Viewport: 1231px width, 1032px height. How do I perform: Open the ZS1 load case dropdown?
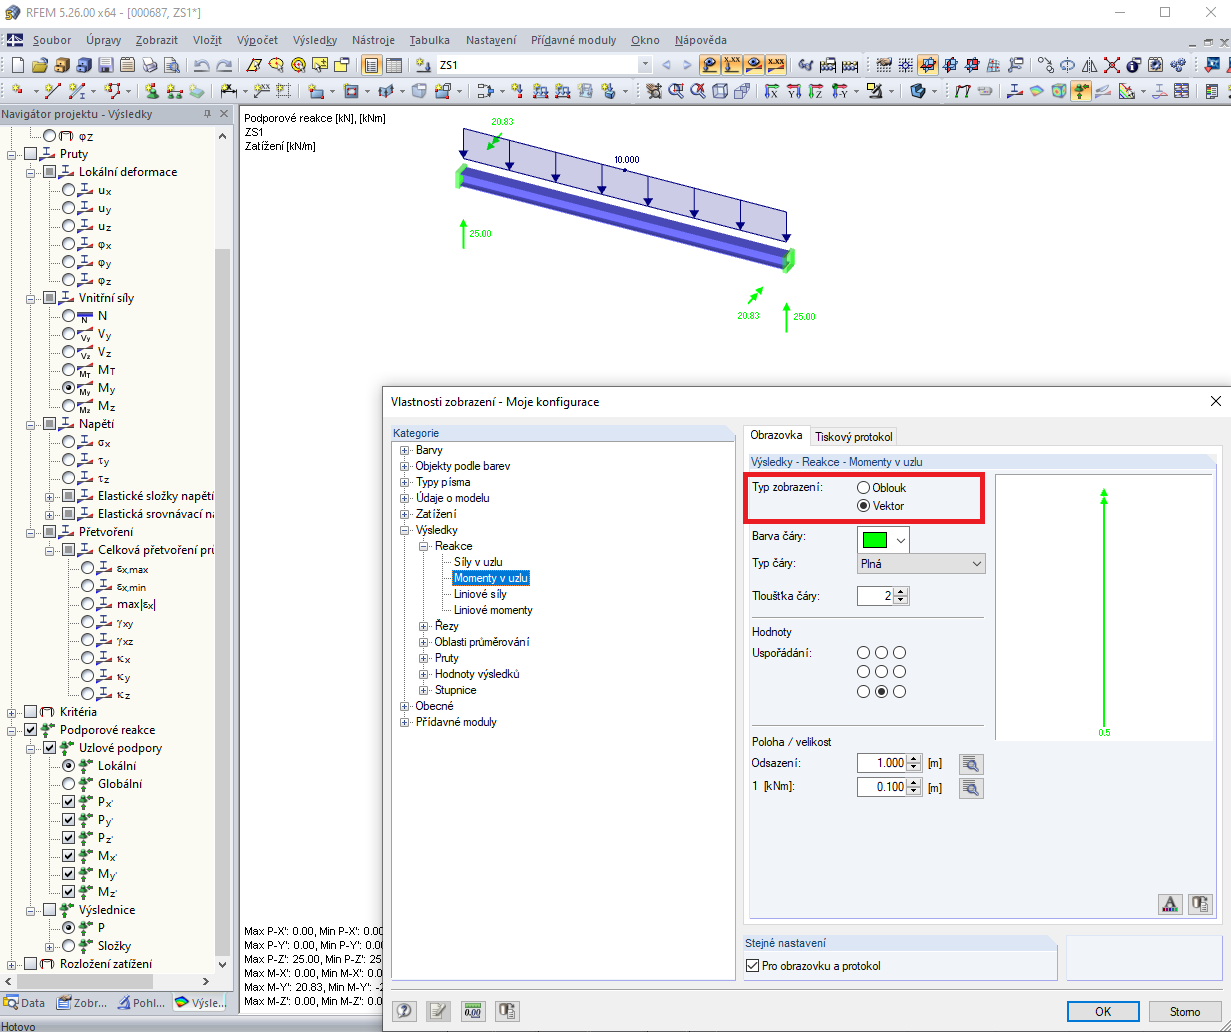click(x=644, y=65)
